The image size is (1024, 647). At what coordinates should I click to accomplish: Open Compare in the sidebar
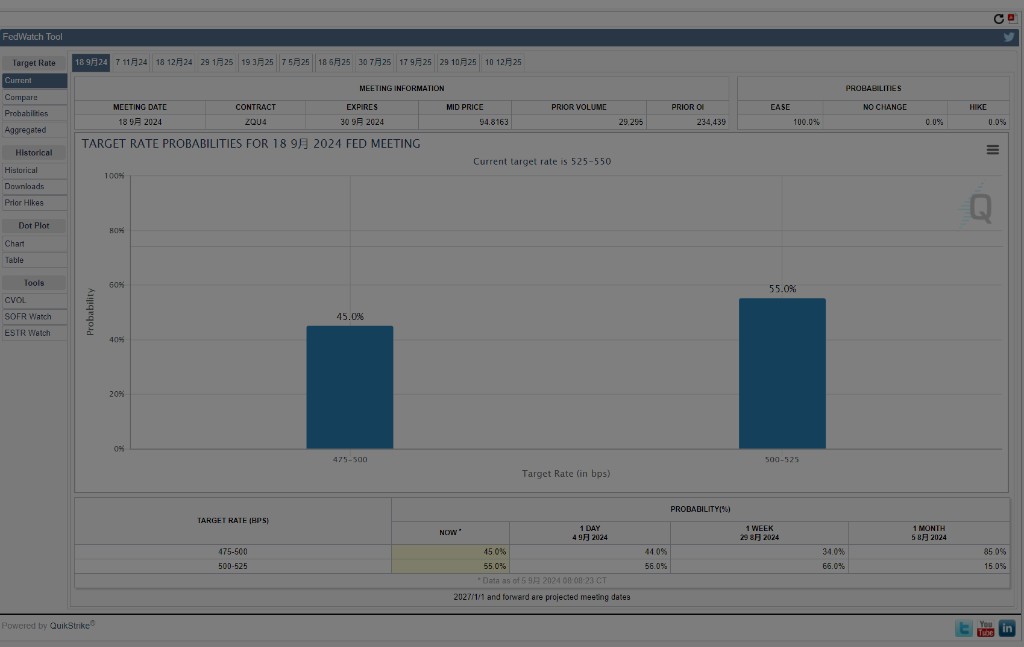pyautogui.click(x=21, y=97)
